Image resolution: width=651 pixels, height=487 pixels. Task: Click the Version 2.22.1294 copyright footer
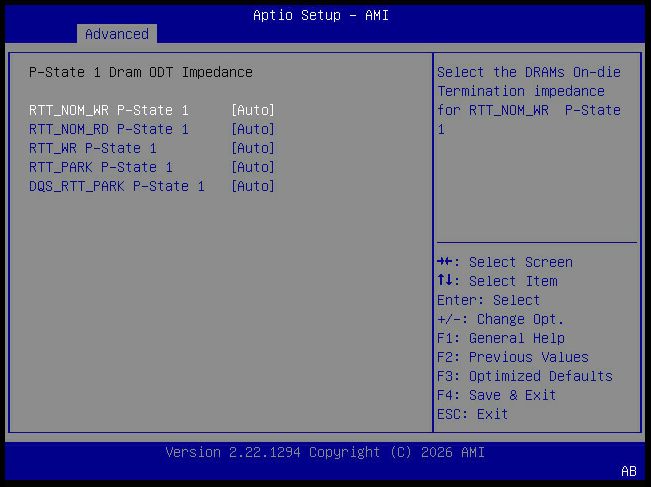(x=325, y=452)
